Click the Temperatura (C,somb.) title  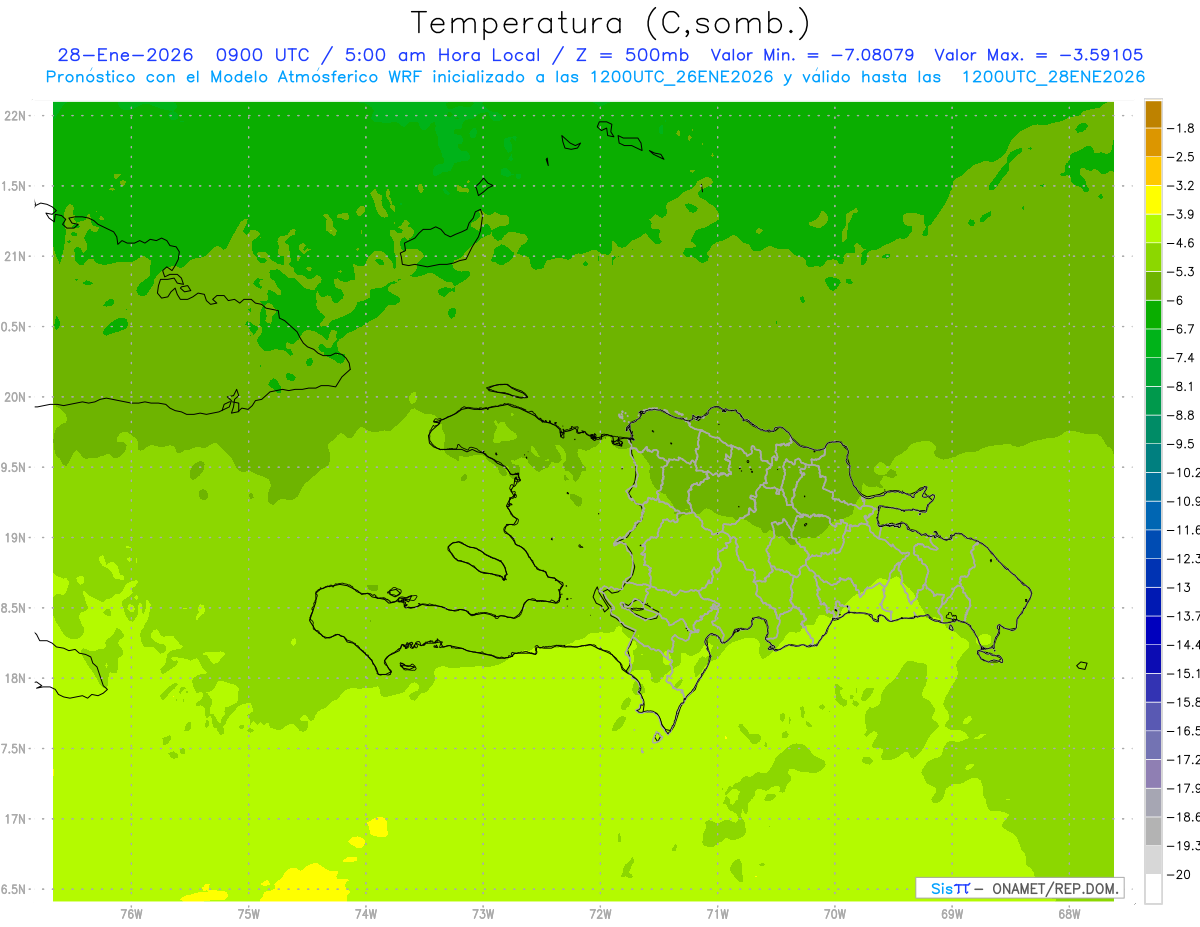pos(611,22)
